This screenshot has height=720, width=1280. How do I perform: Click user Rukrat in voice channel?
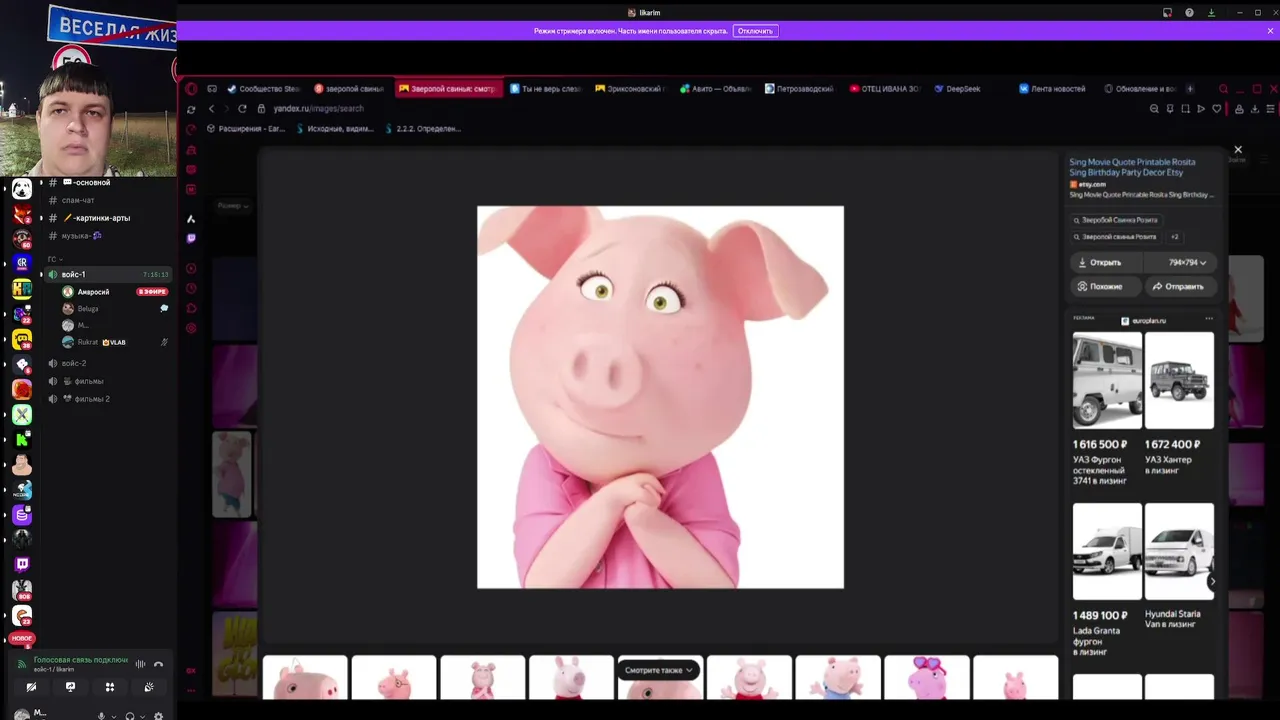[113, 342]
